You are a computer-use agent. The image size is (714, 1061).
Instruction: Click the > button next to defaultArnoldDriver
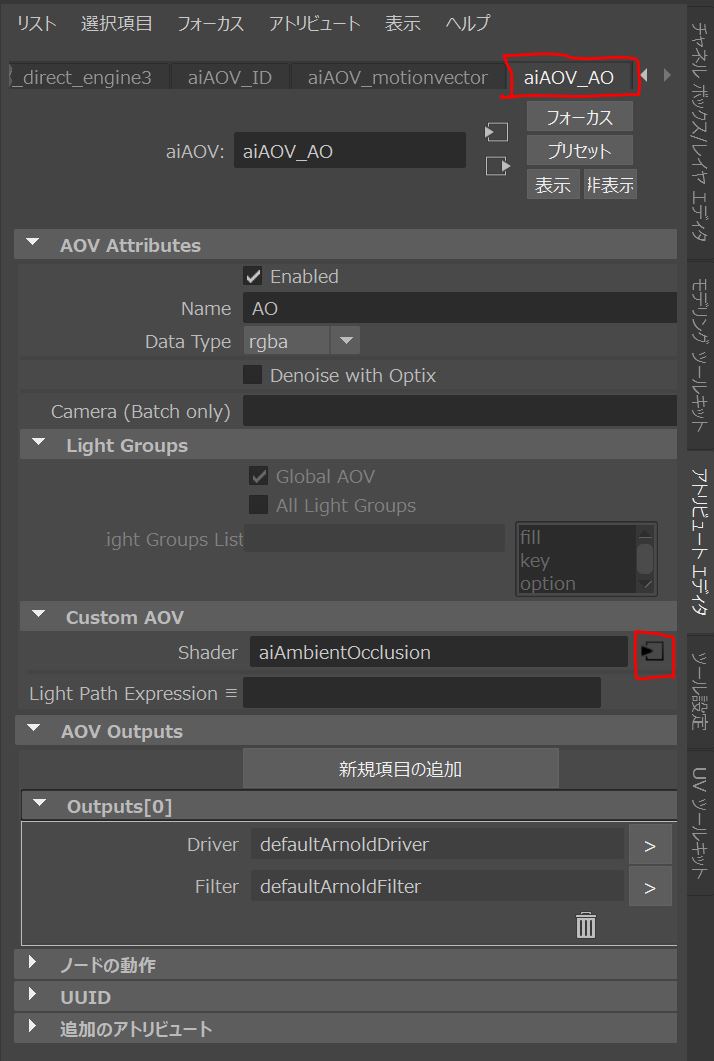pyautogui.click(x=650, y=845)
